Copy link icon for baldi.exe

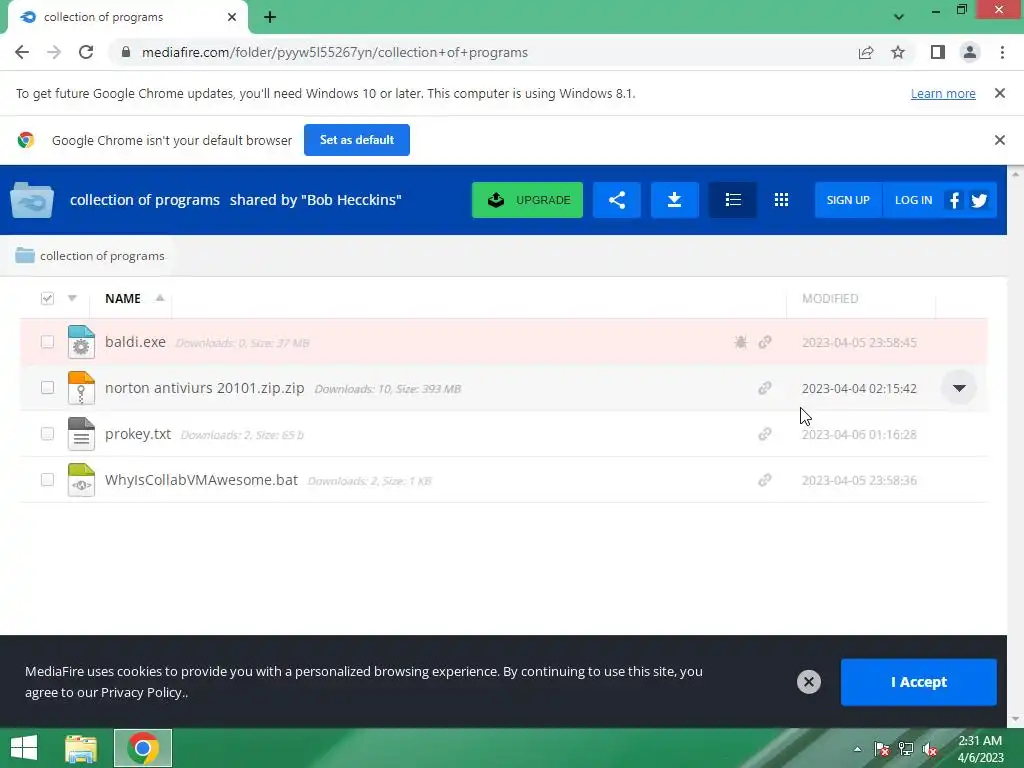[x=765, y=342]
